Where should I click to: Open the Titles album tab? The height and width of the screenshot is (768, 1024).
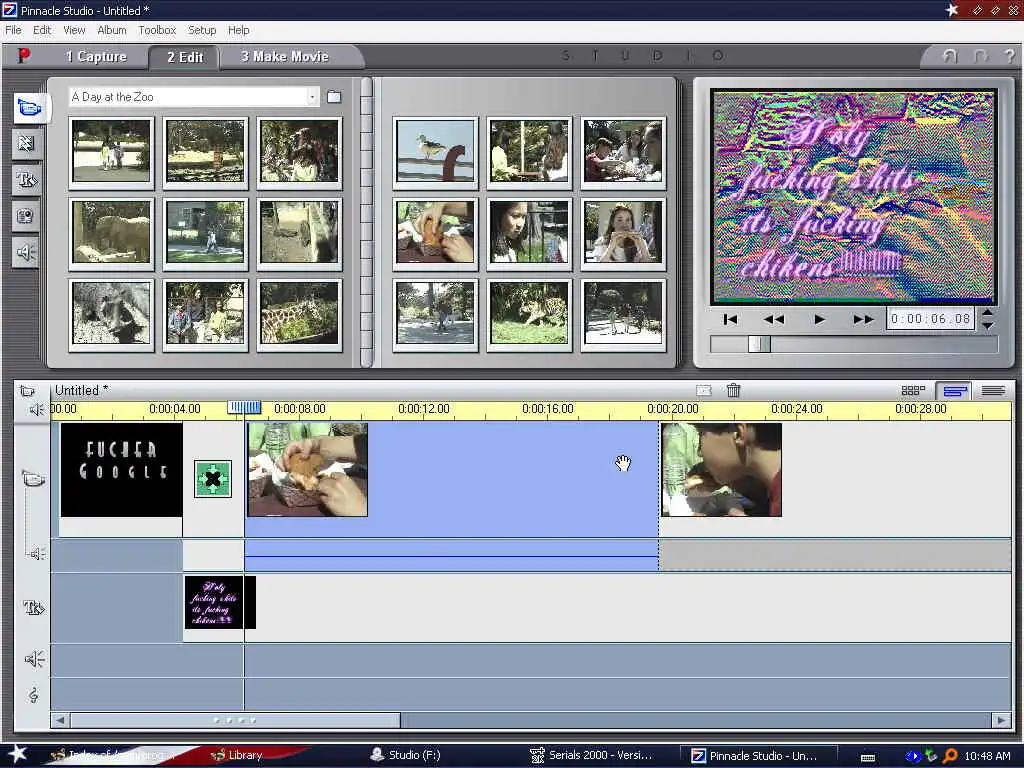point(26,179)
